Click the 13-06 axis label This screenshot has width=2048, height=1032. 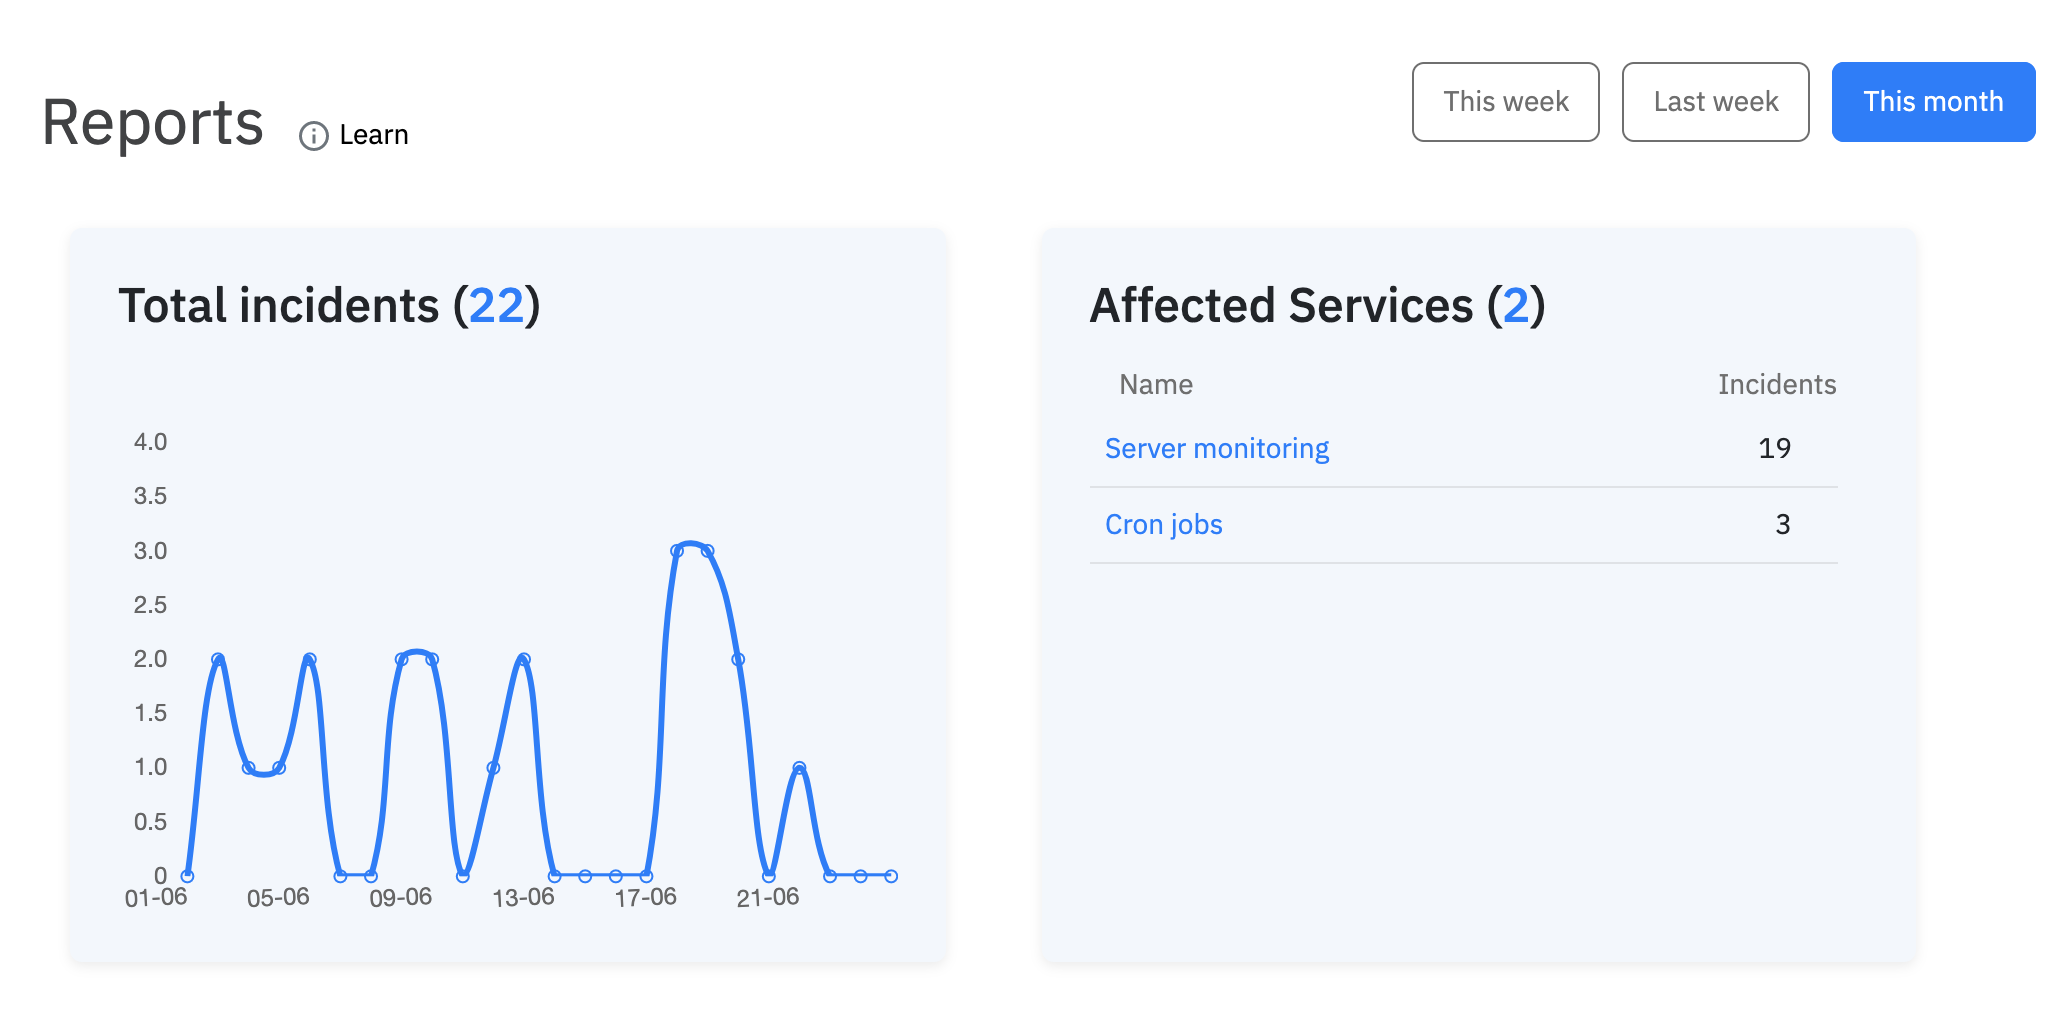pos(523,898)
